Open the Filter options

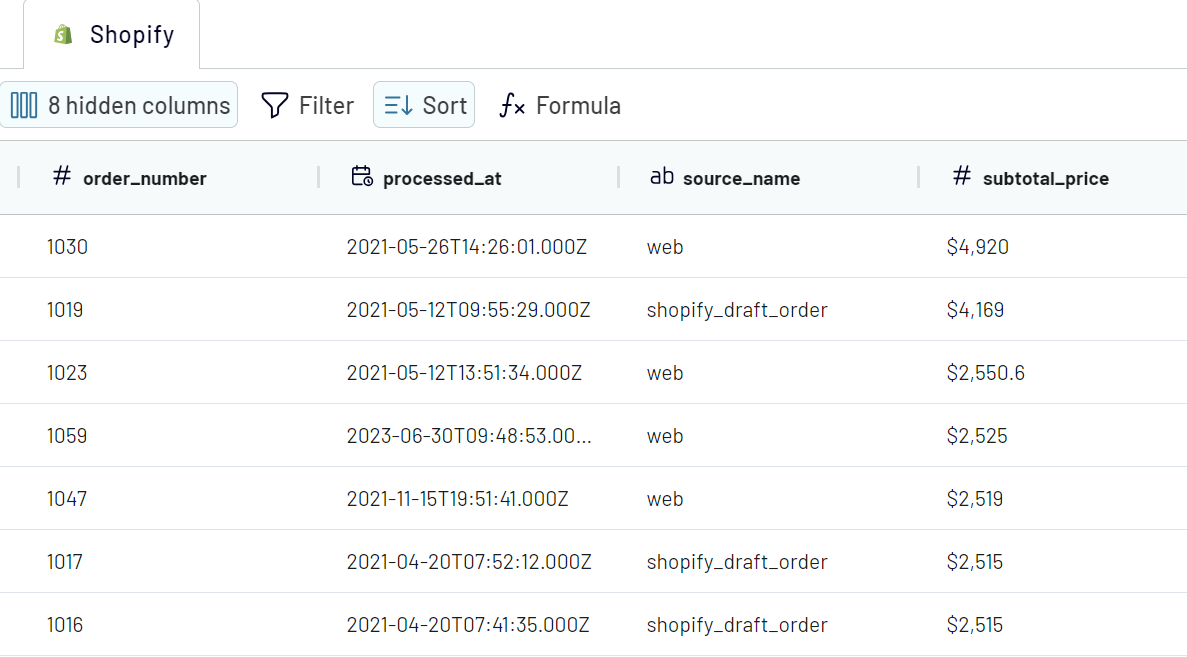pyautogui.click(x=307, y=105)
